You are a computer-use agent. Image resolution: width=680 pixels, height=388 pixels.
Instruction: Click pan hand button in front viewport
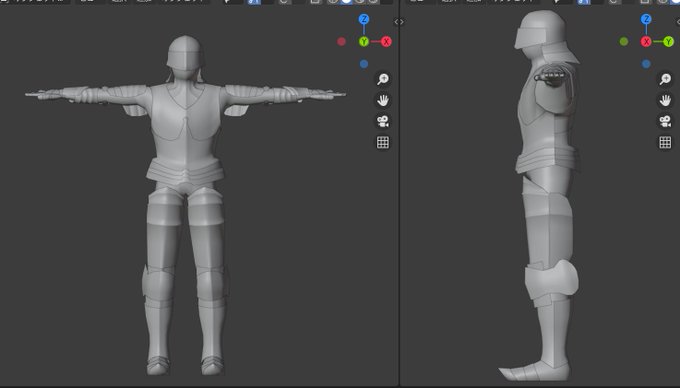tap(382, 100)
